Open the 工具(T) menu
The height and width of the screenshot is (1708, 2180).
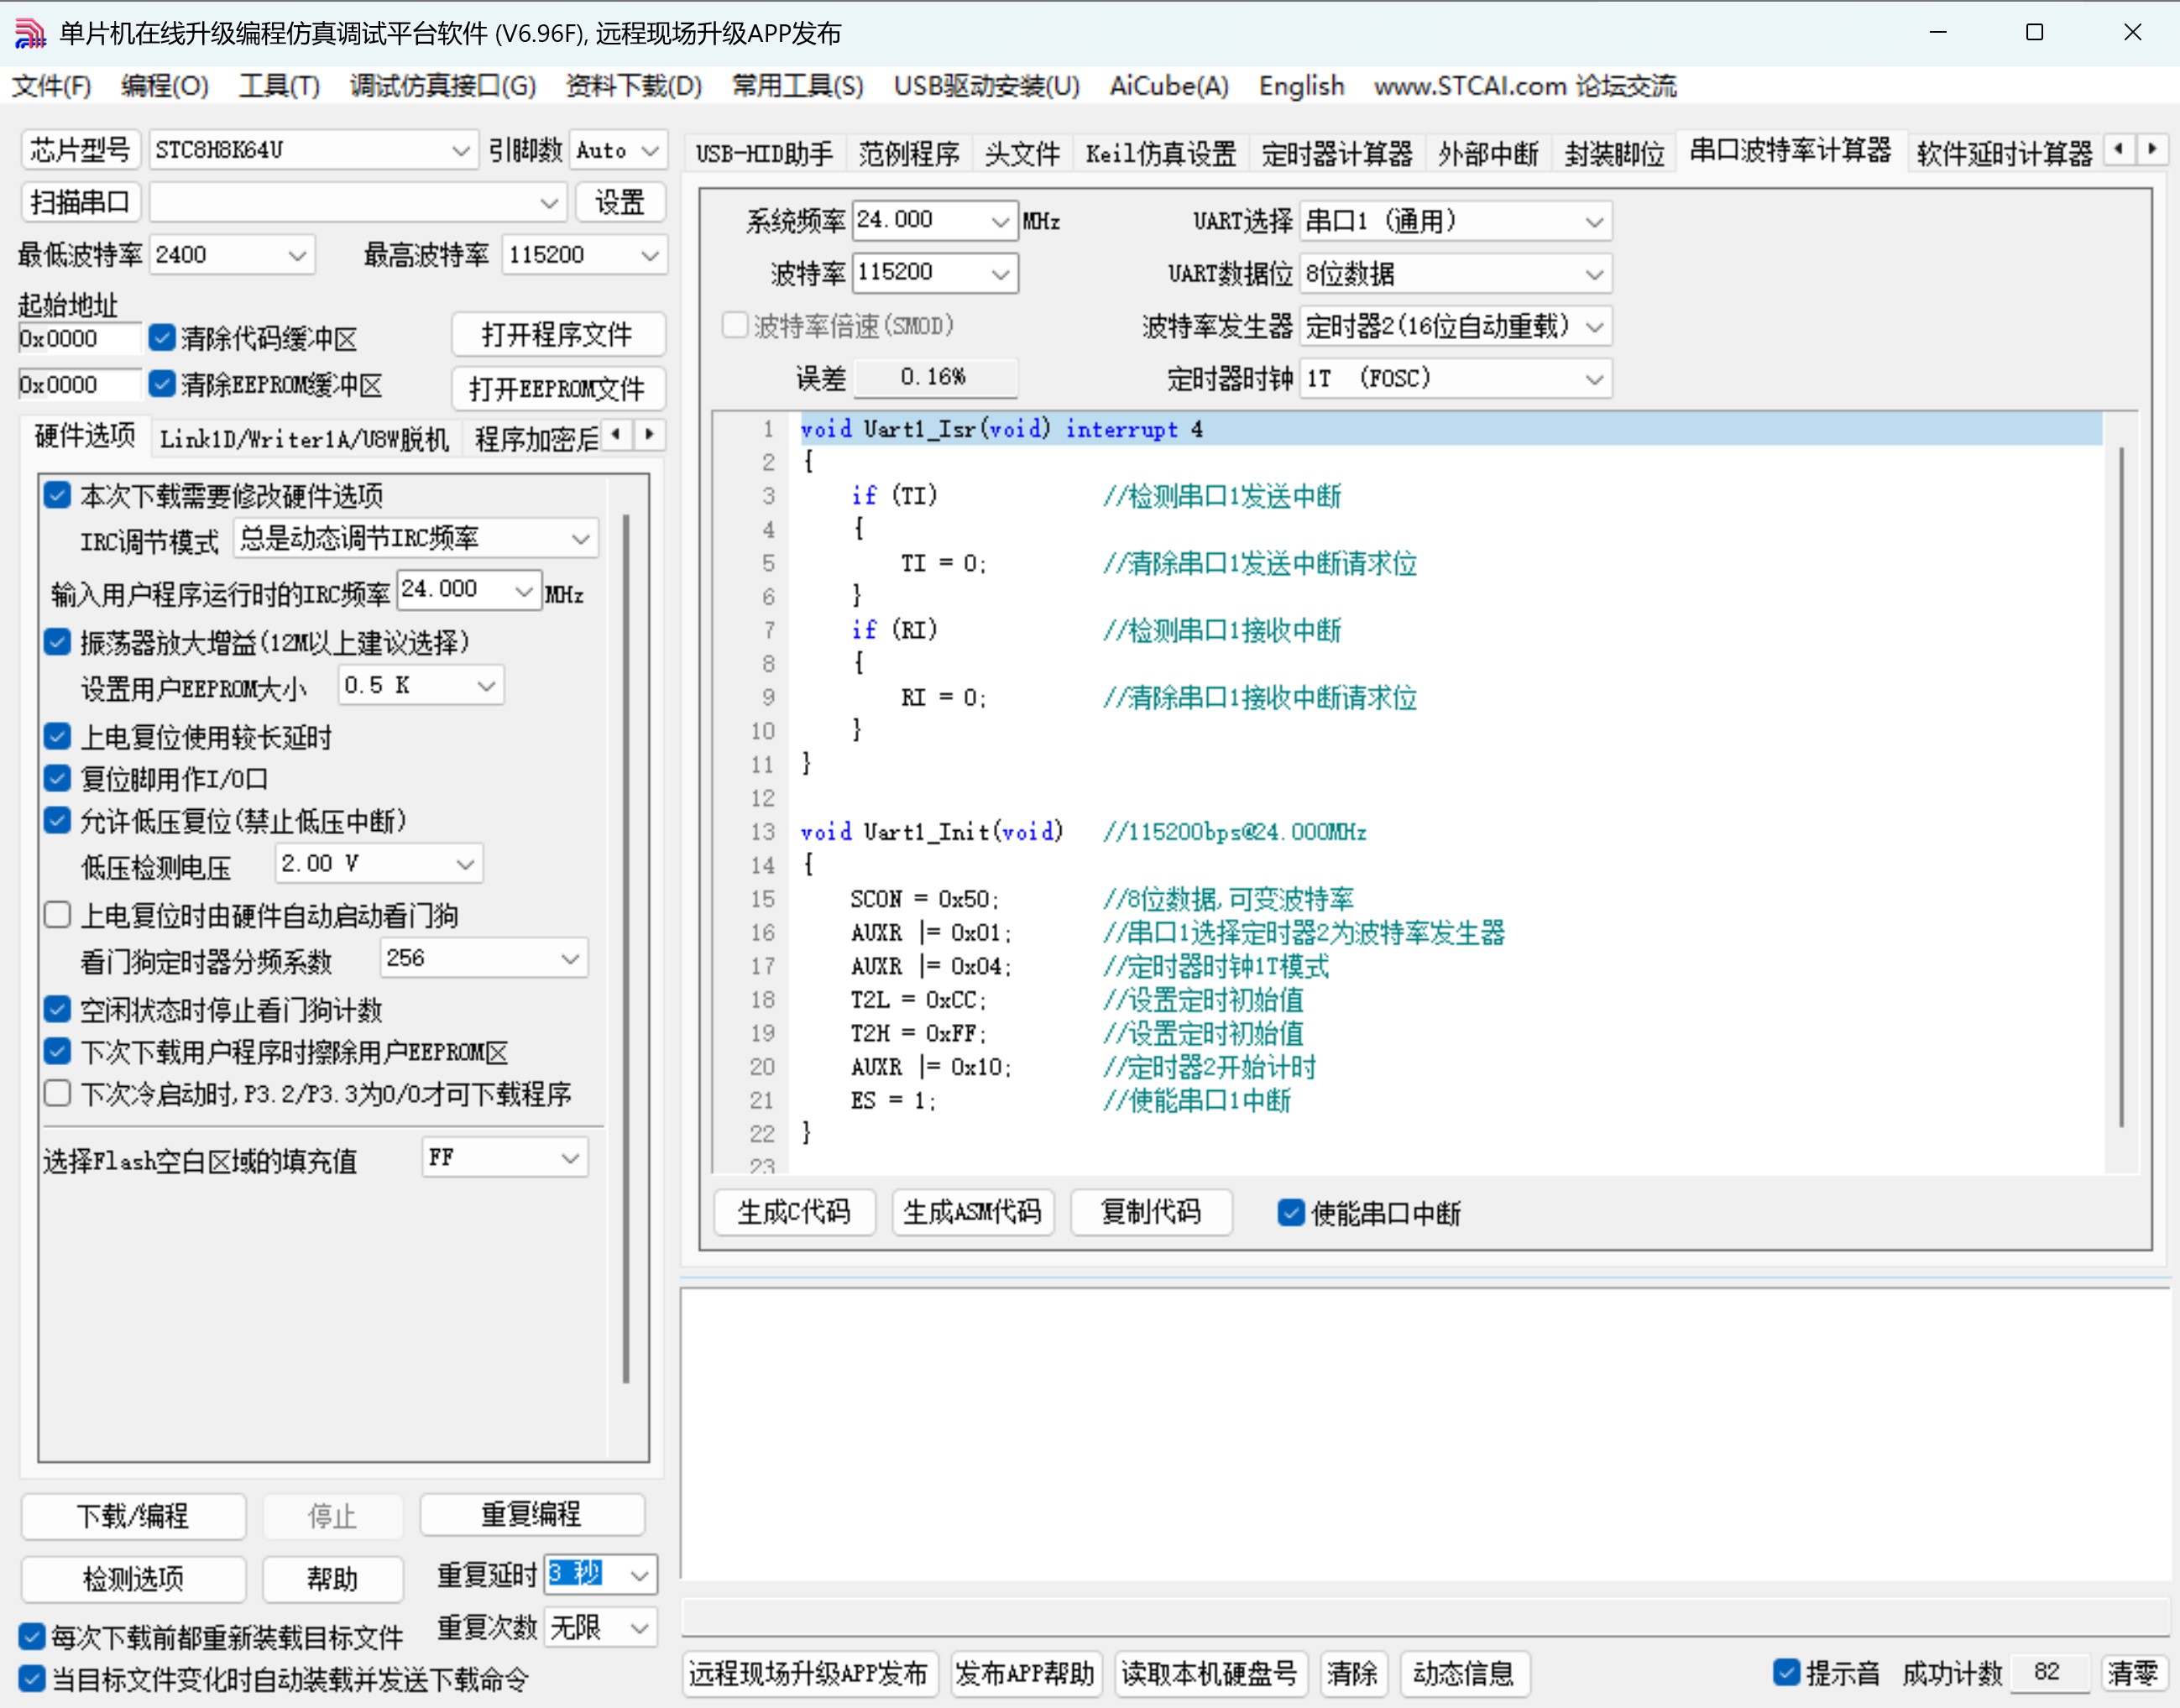[279, 87]
